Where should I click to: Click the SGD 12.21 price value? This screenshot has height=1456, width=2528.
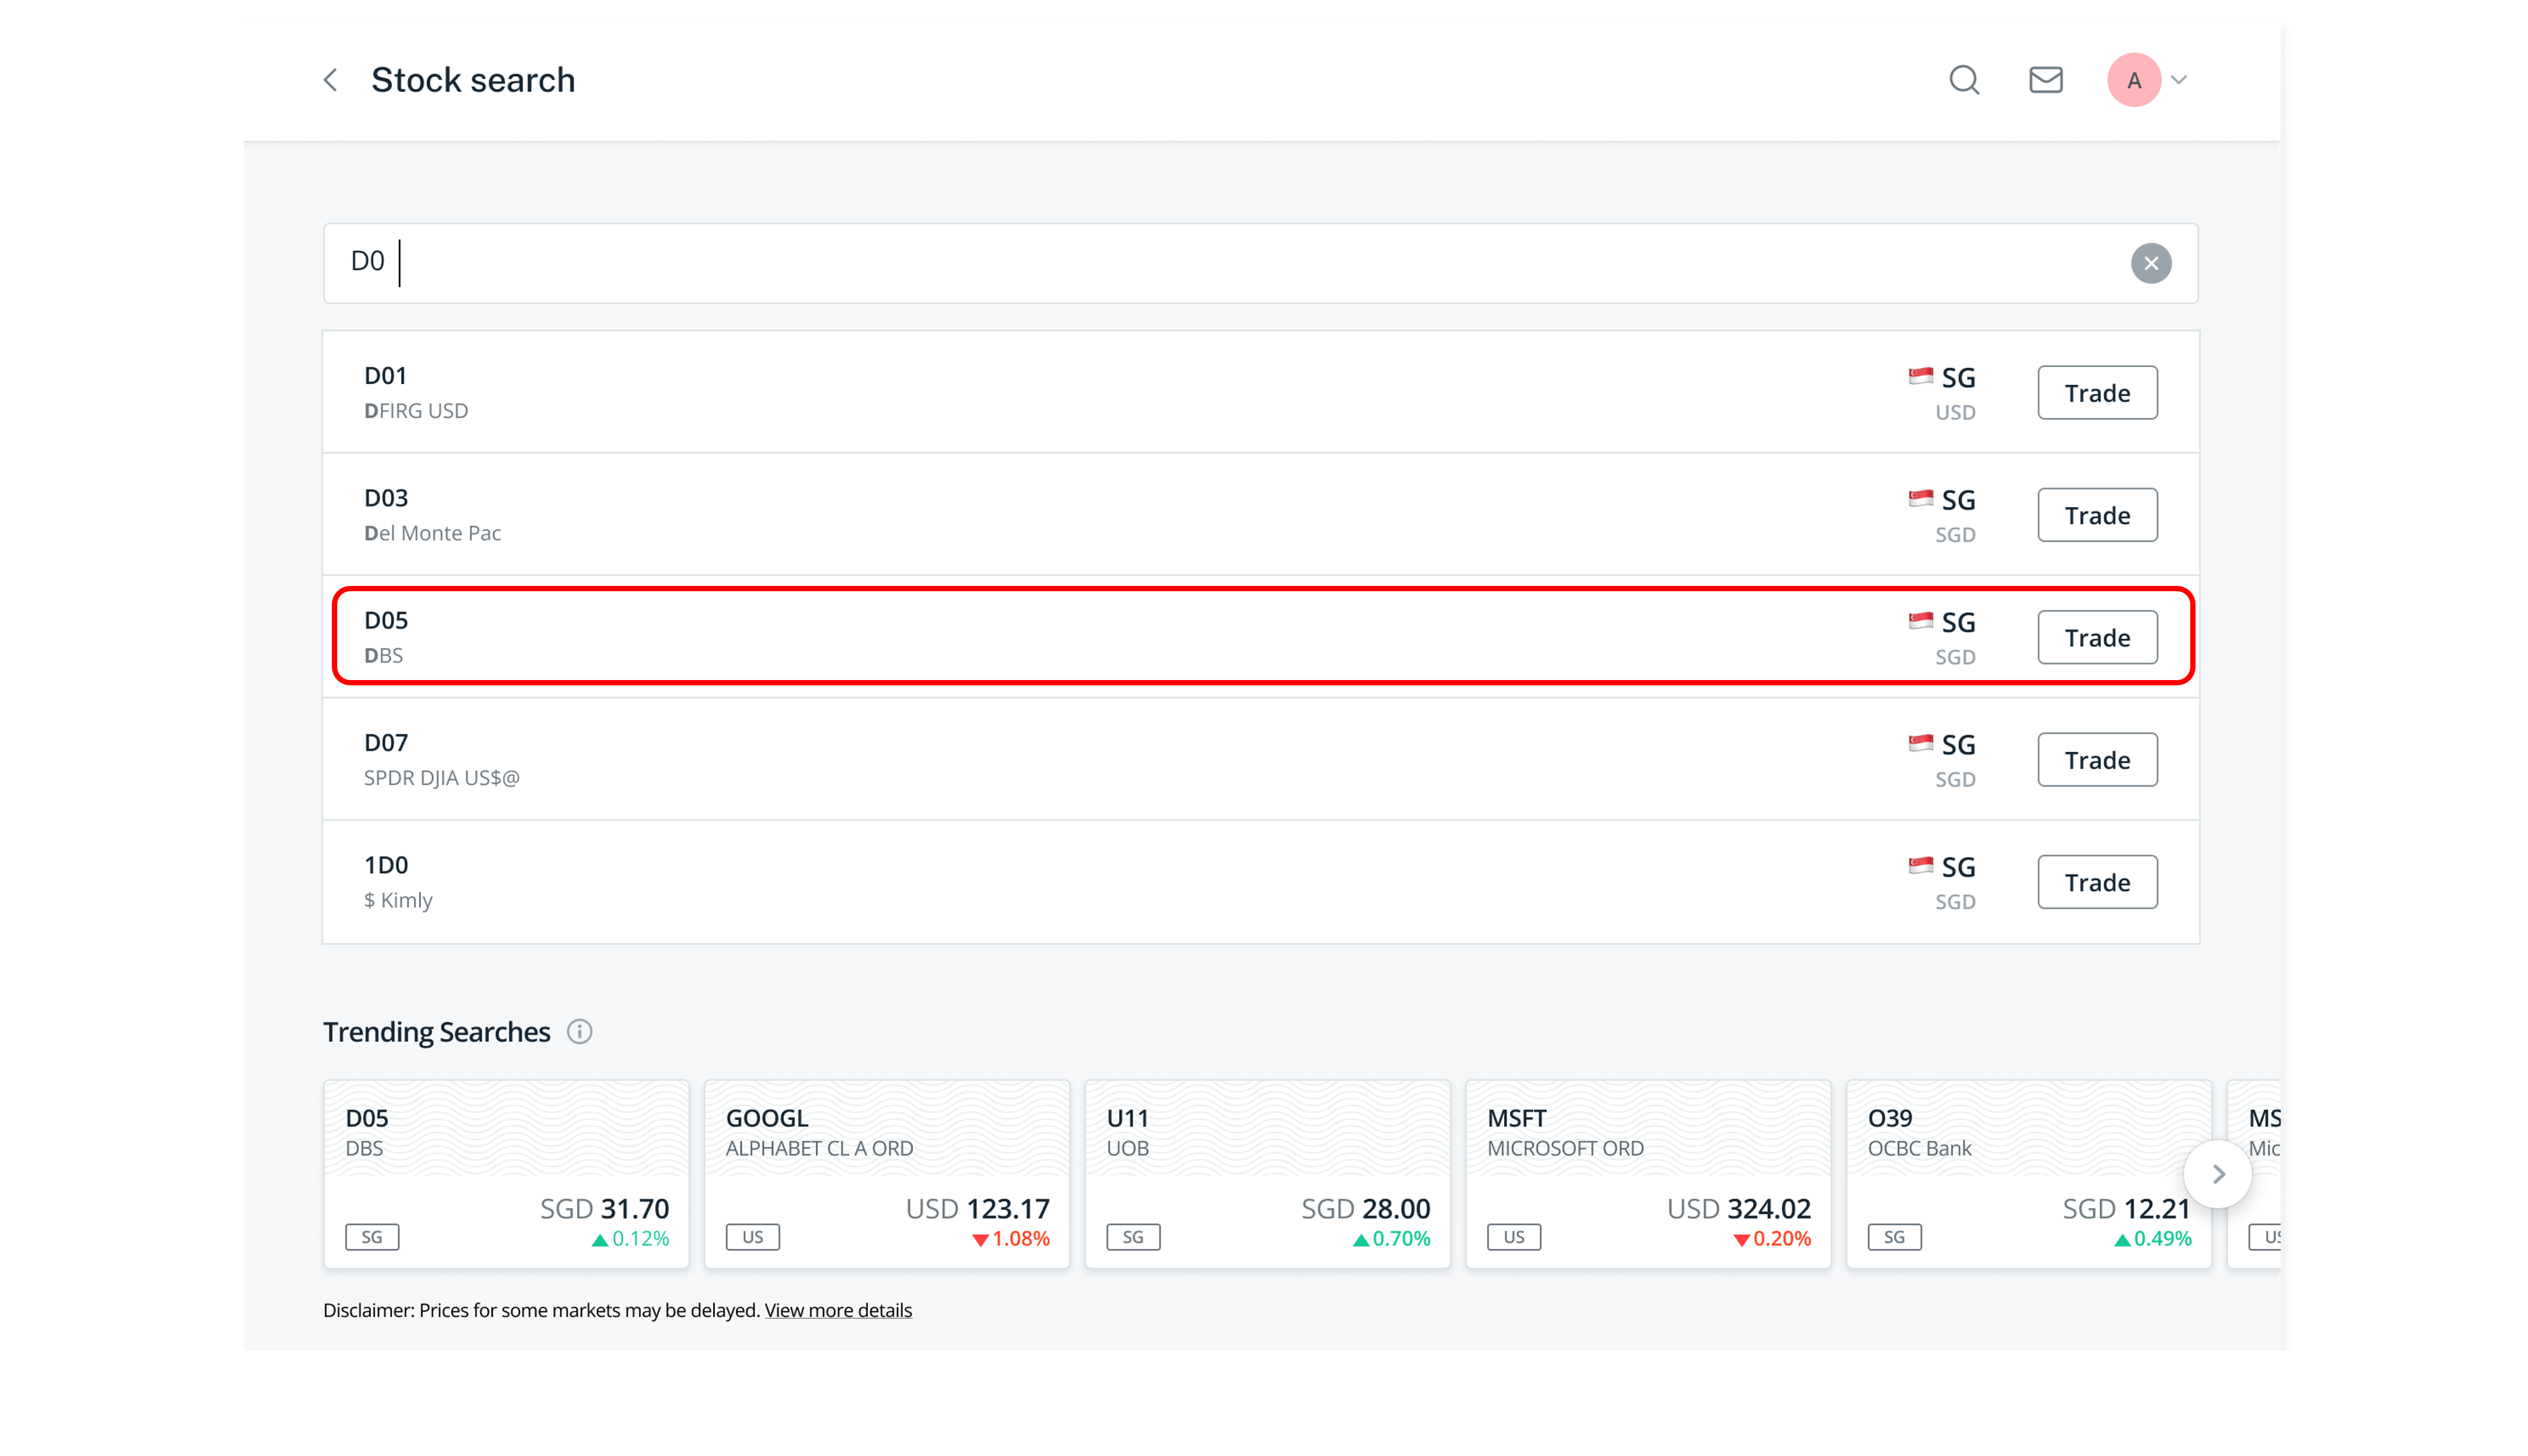pos(2127,1209)
